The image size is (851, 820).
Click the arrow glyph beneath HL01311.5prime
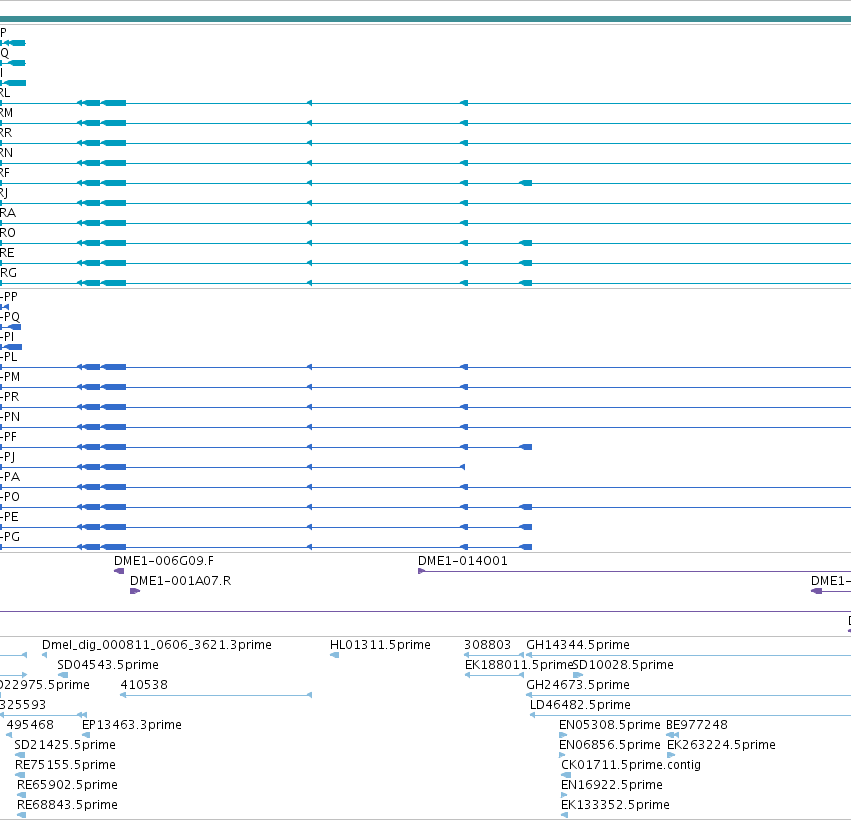(x=334, y=655)
